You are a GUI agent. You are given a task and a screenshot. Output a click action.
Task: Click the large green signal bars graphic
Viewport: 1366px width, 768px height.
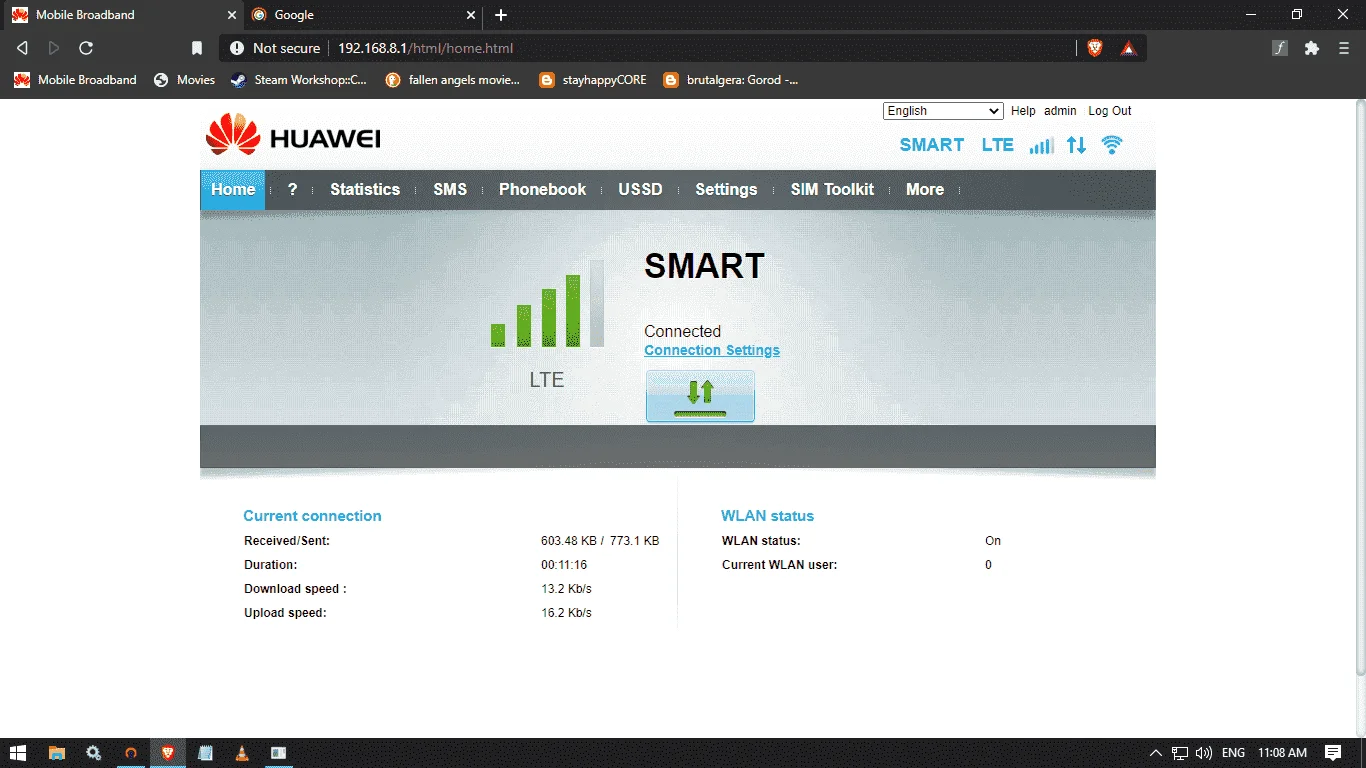pos(547,304)
